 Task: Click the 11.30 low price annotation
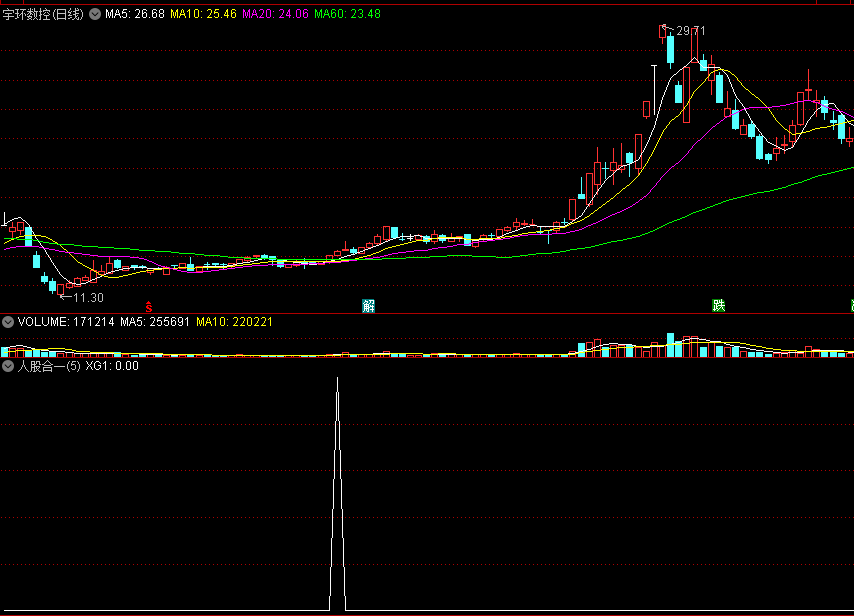[88, 297]
